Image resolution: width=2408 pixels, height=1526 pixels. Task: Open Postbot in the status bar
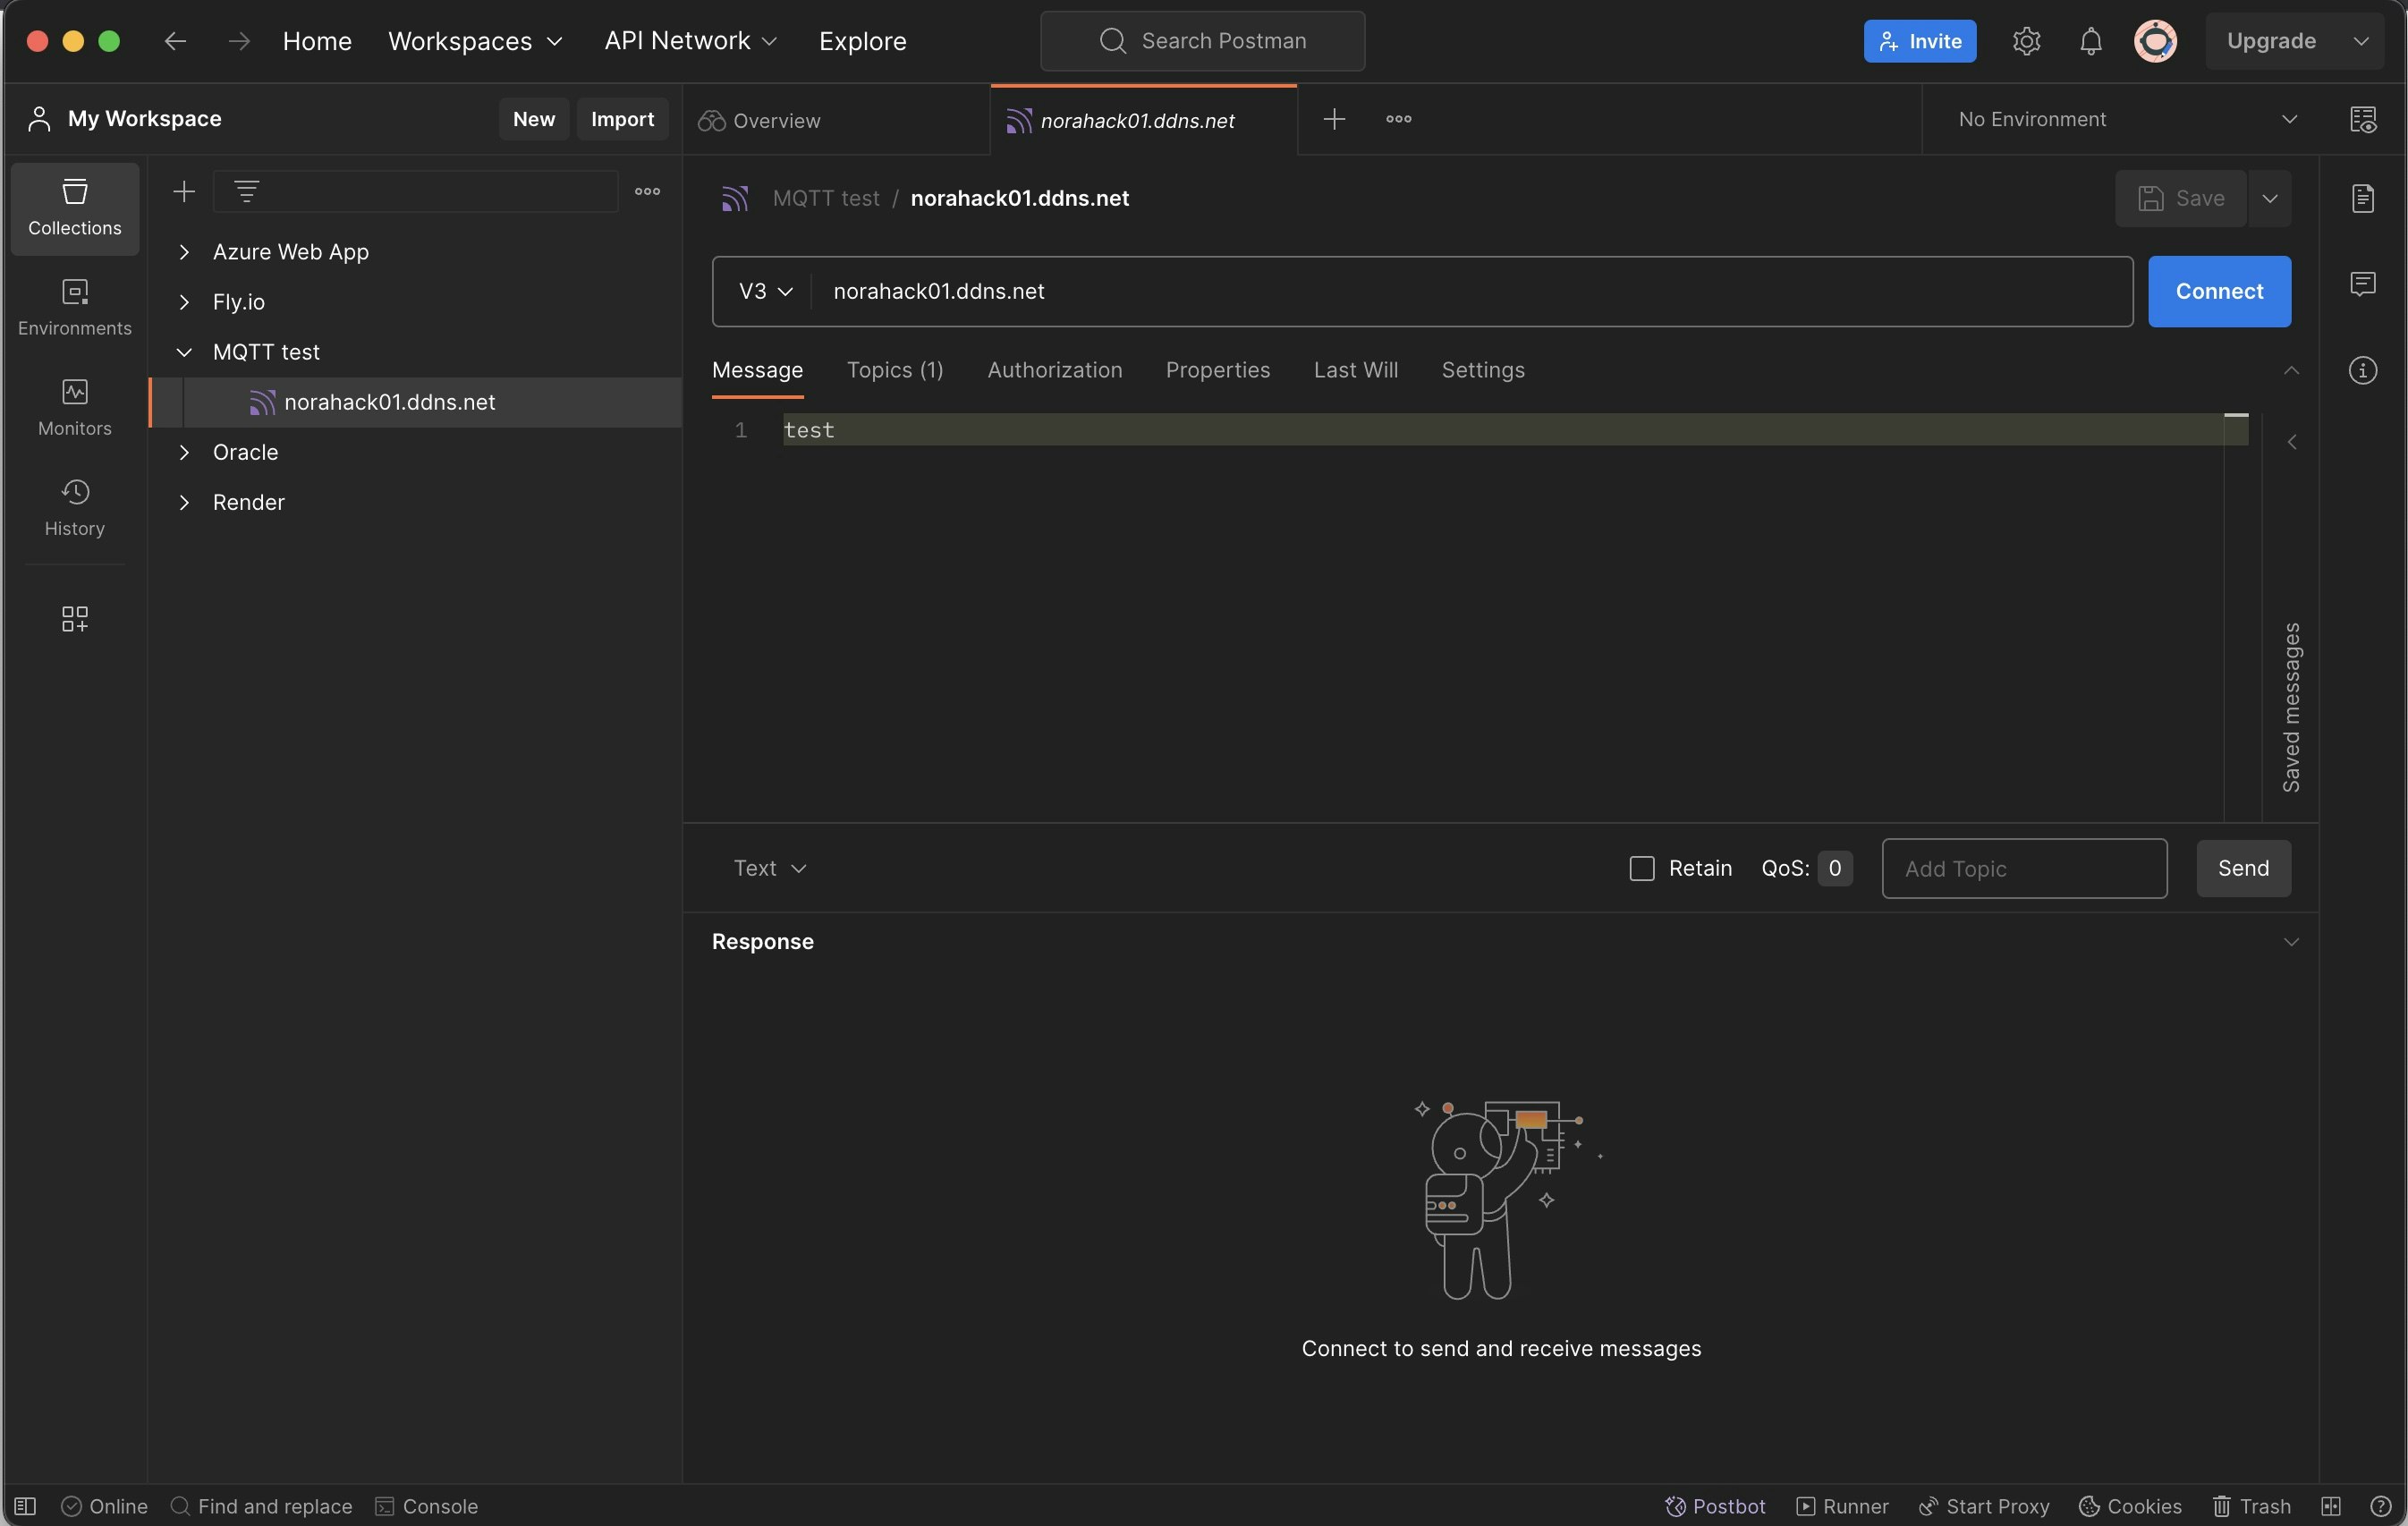(1714, 1506)
